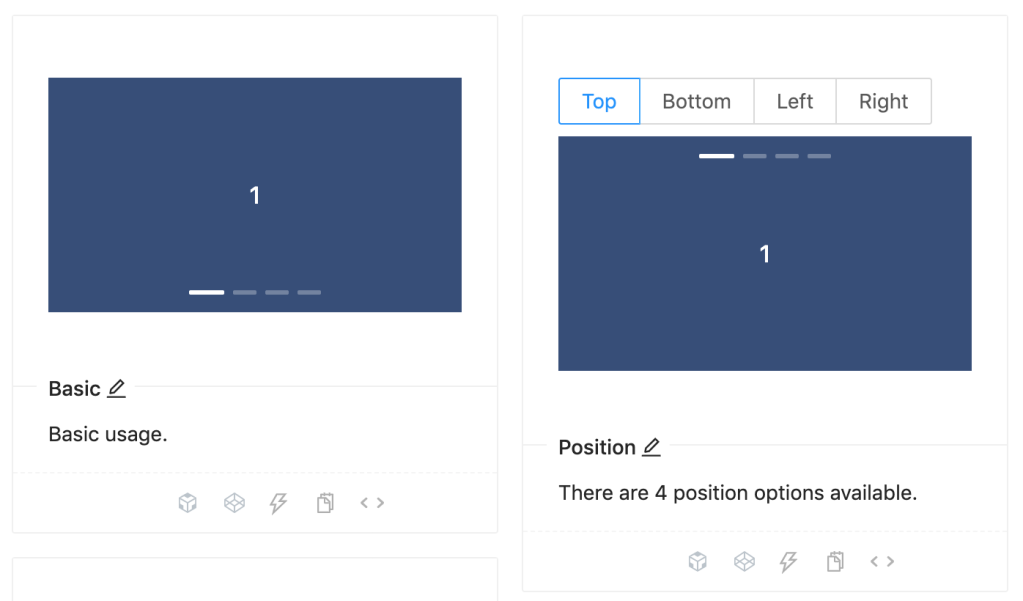Expand source code for Position demo
Viewport: 1023px width, 601px height.
(x=882, y=562)
